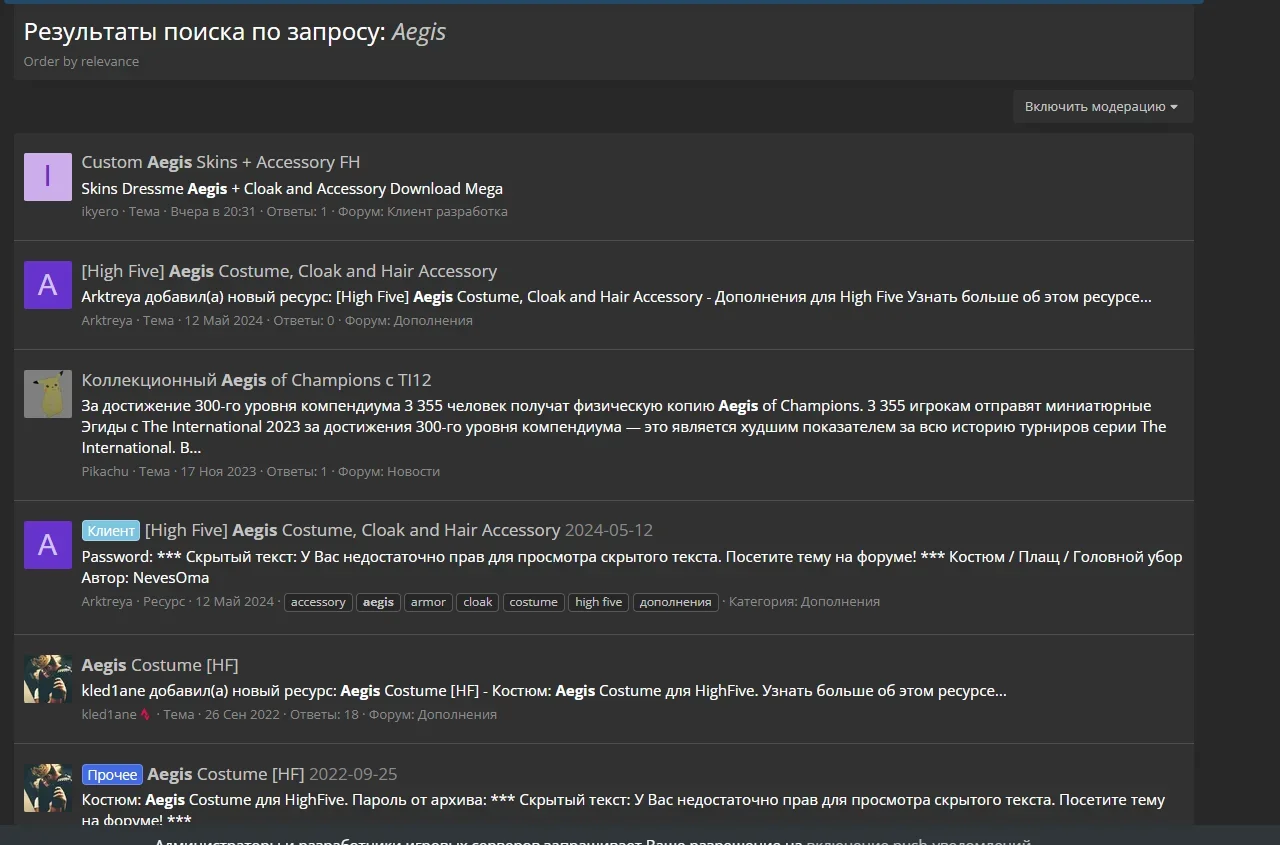Click the Прочее prefix label
Image resolution: width=1280 pixels, height=845 pixels.
click(112, 775)
